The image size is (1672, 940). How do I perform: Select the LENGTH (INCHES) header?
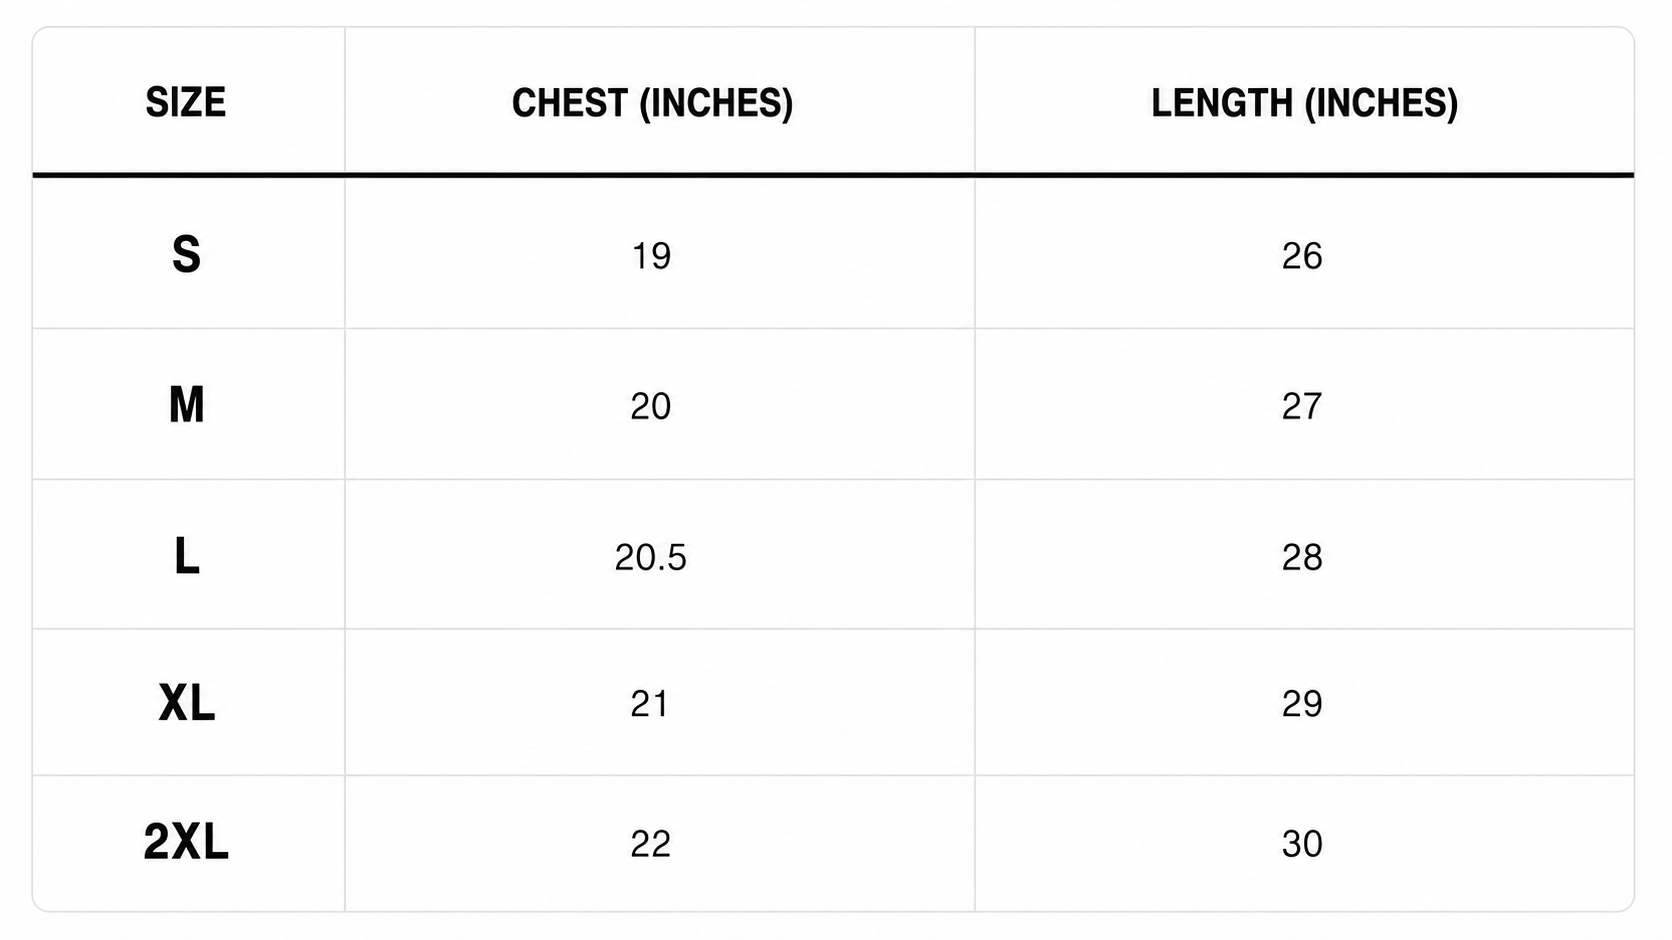(x=1304, y=103)
